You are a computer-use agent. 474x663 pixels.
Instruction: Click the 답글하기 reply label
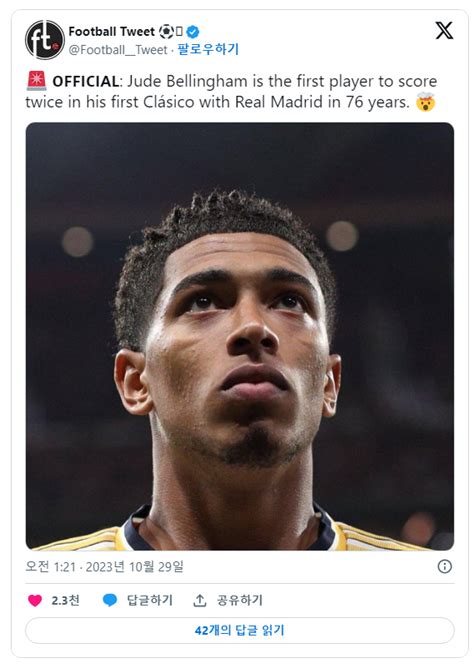coord(150,600)
